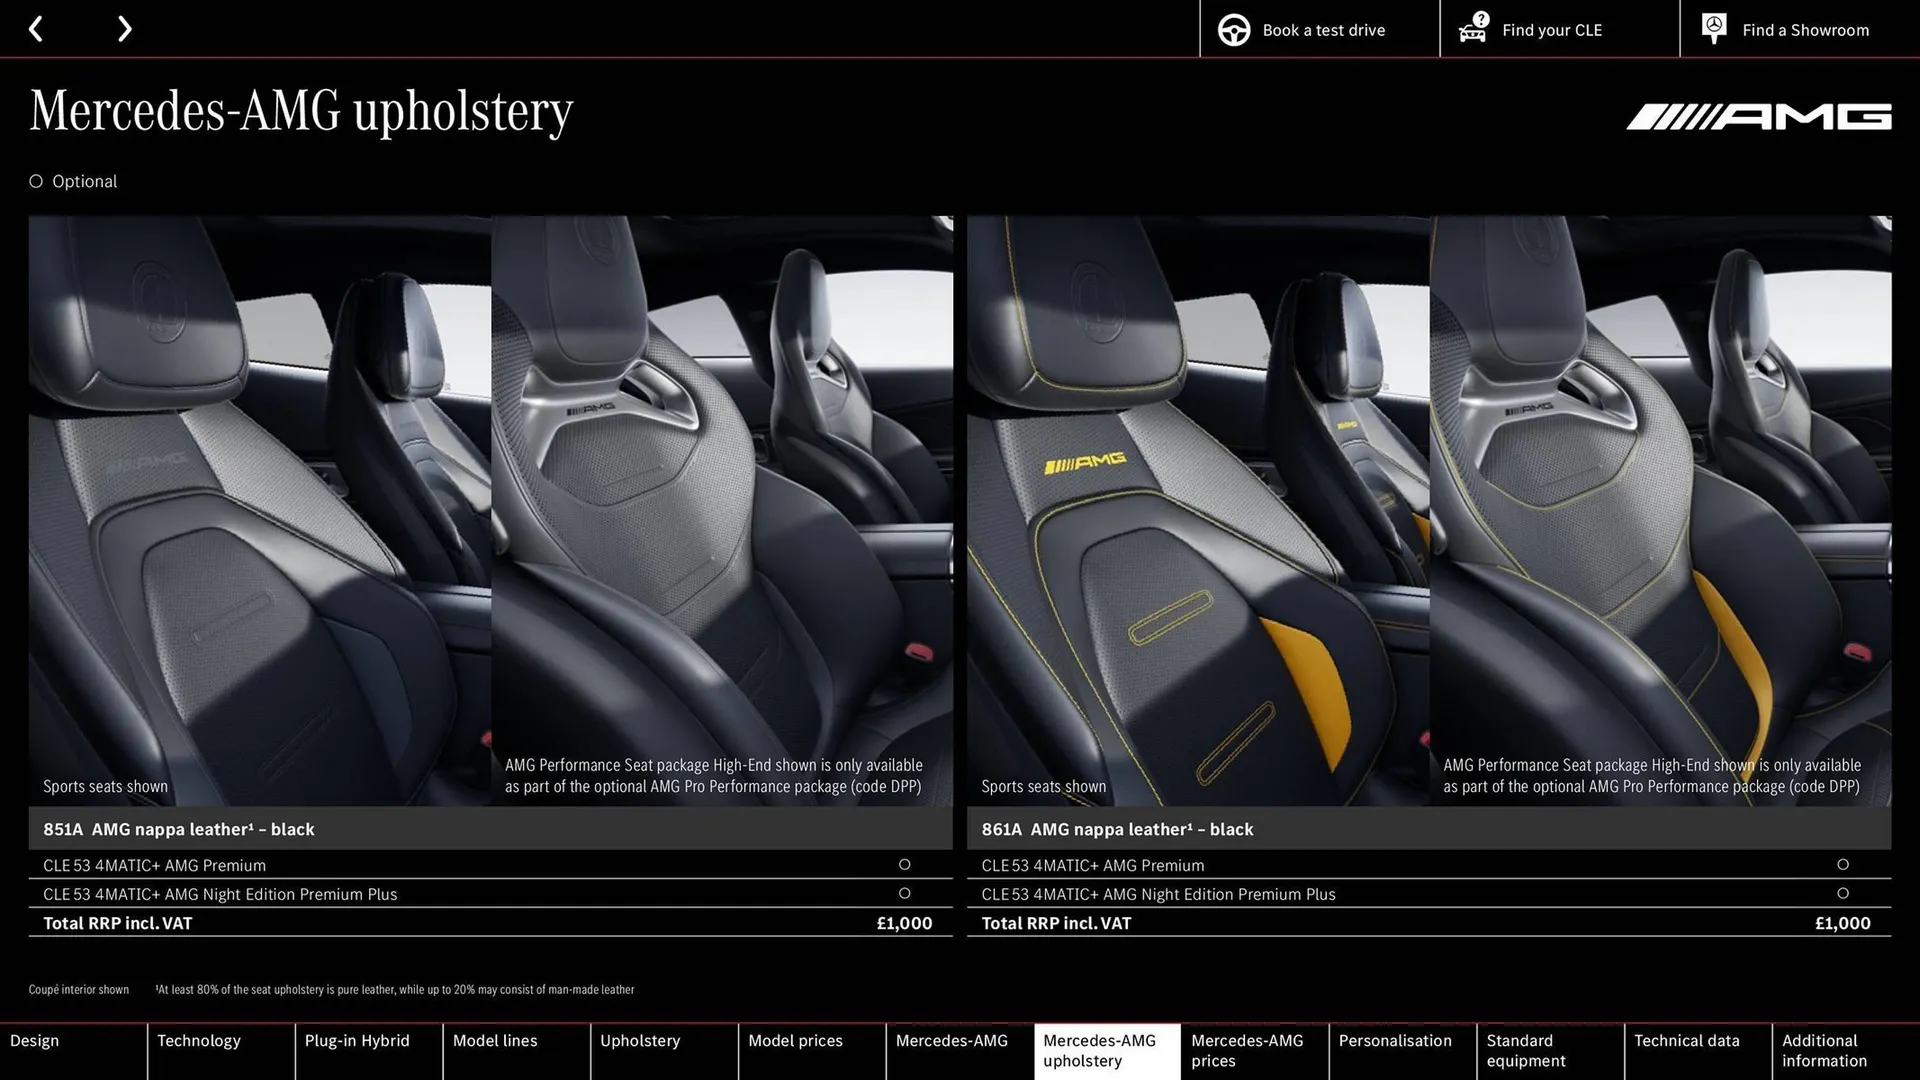Click the location pin Find a Showroom icon
This screenshot has height=1080, width=1920.
1714,28
